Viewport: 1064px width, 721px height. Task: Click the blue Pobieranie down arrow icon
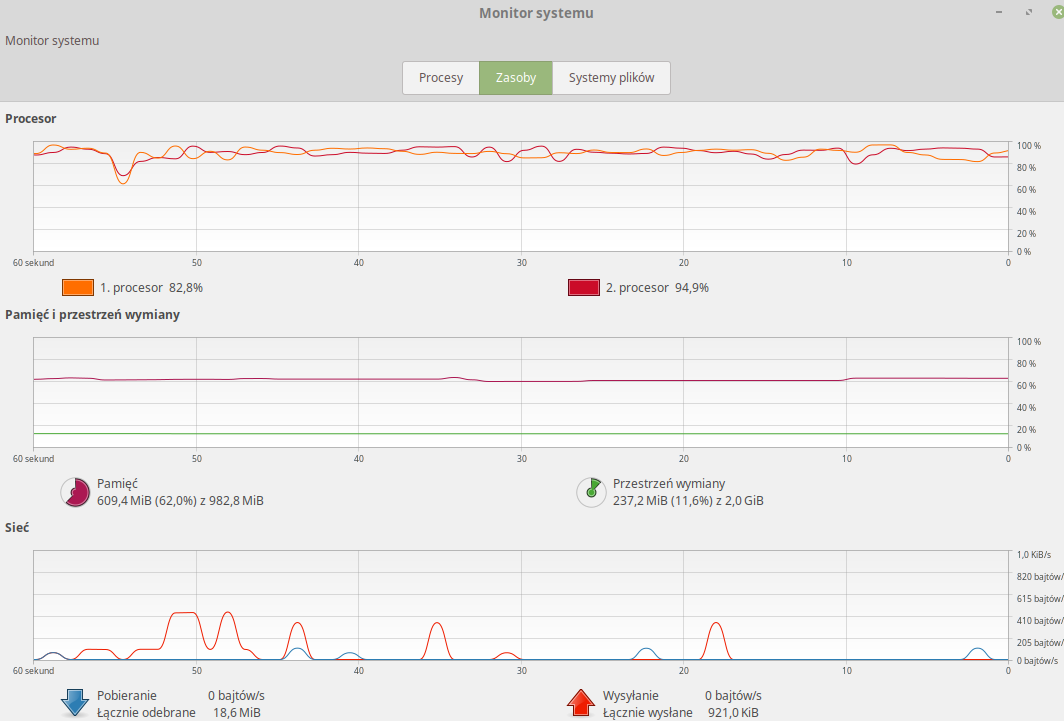click(x=76, y=703)
